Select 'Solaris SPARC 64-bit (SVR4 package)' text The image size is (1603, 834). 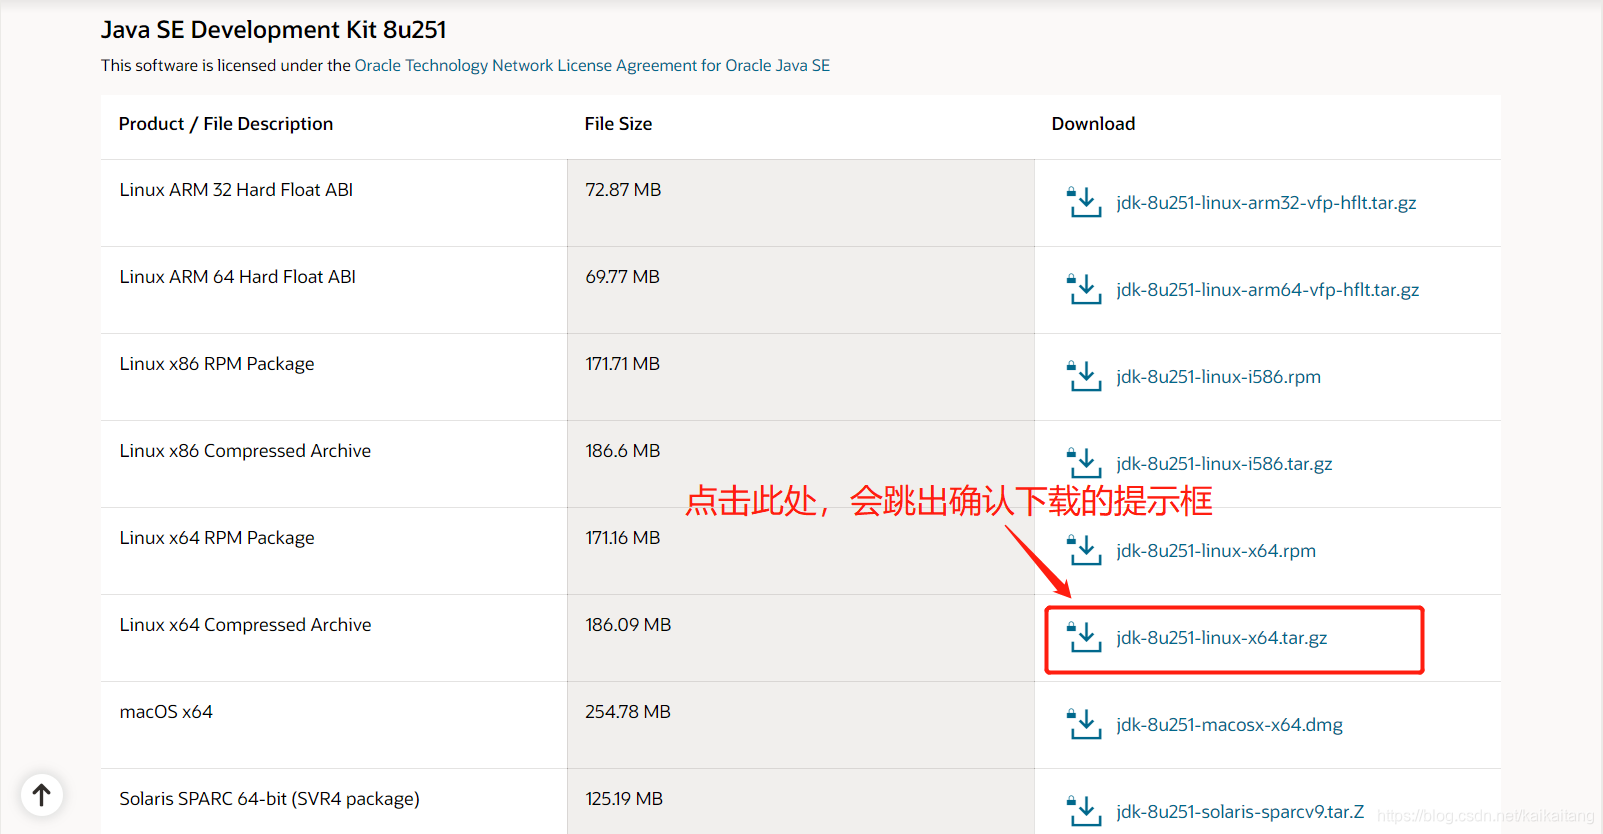click(269, 798)
